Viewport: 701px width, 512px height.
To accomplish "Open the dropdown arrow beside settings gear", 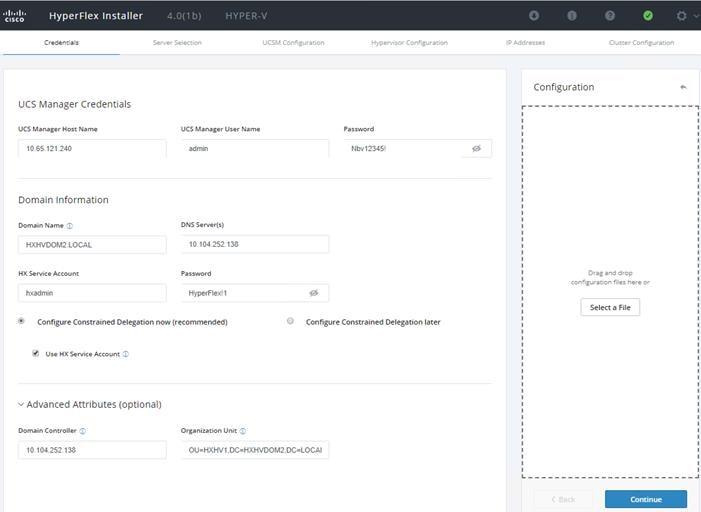I will click(696, 16).
